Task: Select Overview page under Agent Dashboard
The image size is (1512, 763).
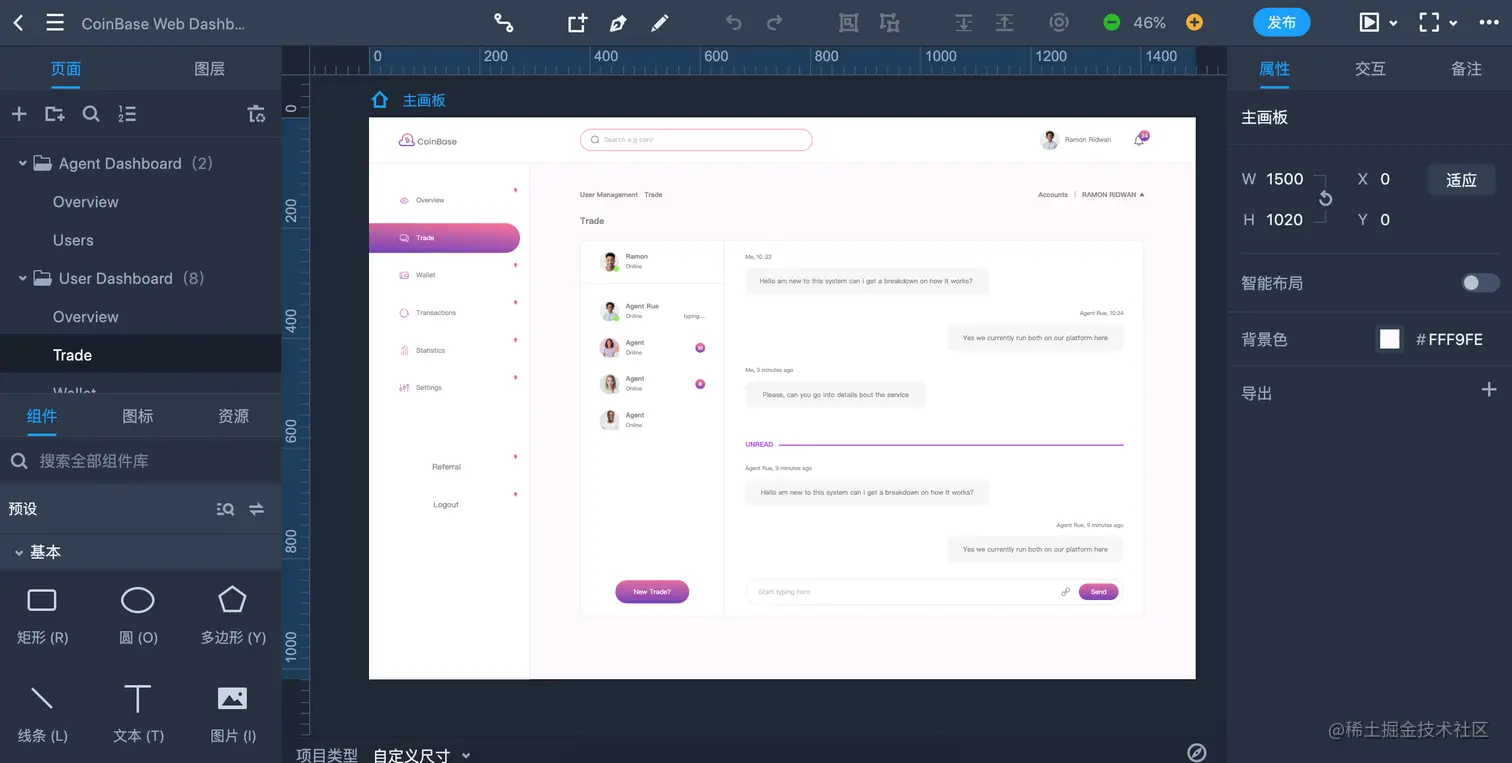Action: [85, 202]
